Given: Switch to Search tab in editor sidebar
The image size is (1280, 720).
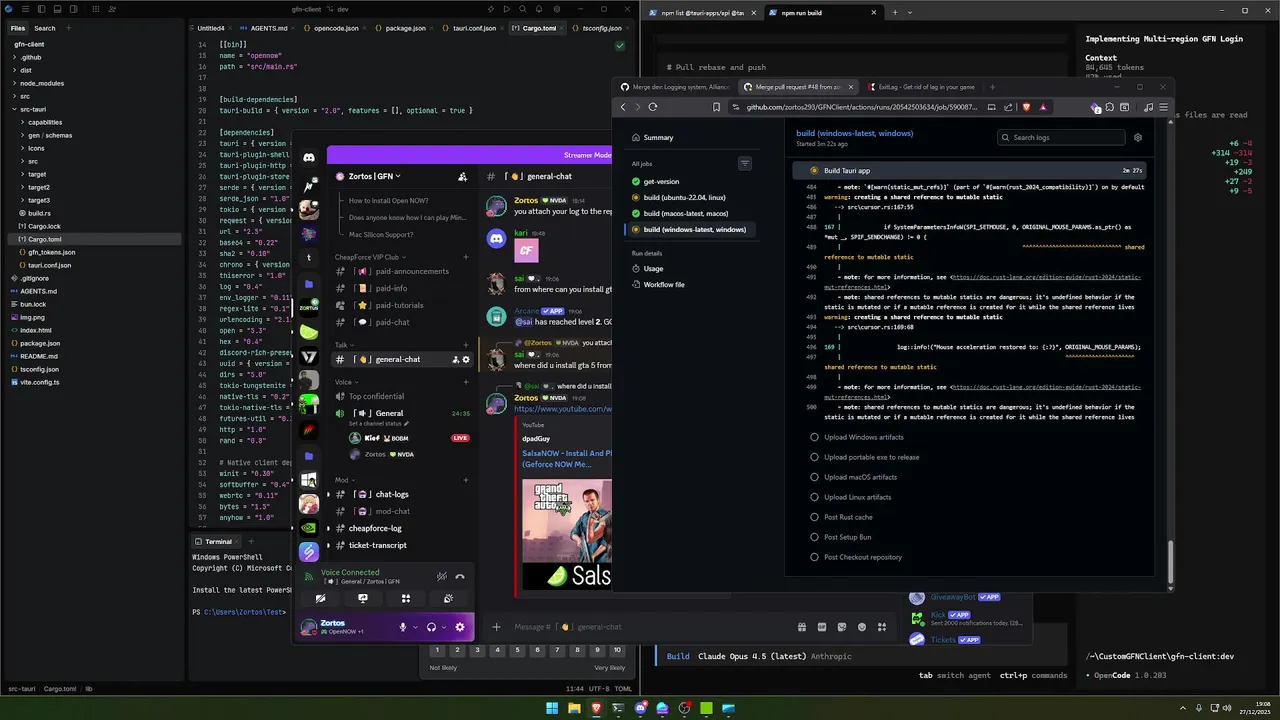Looking at the screenshot, I should click(x=45, y=28).
